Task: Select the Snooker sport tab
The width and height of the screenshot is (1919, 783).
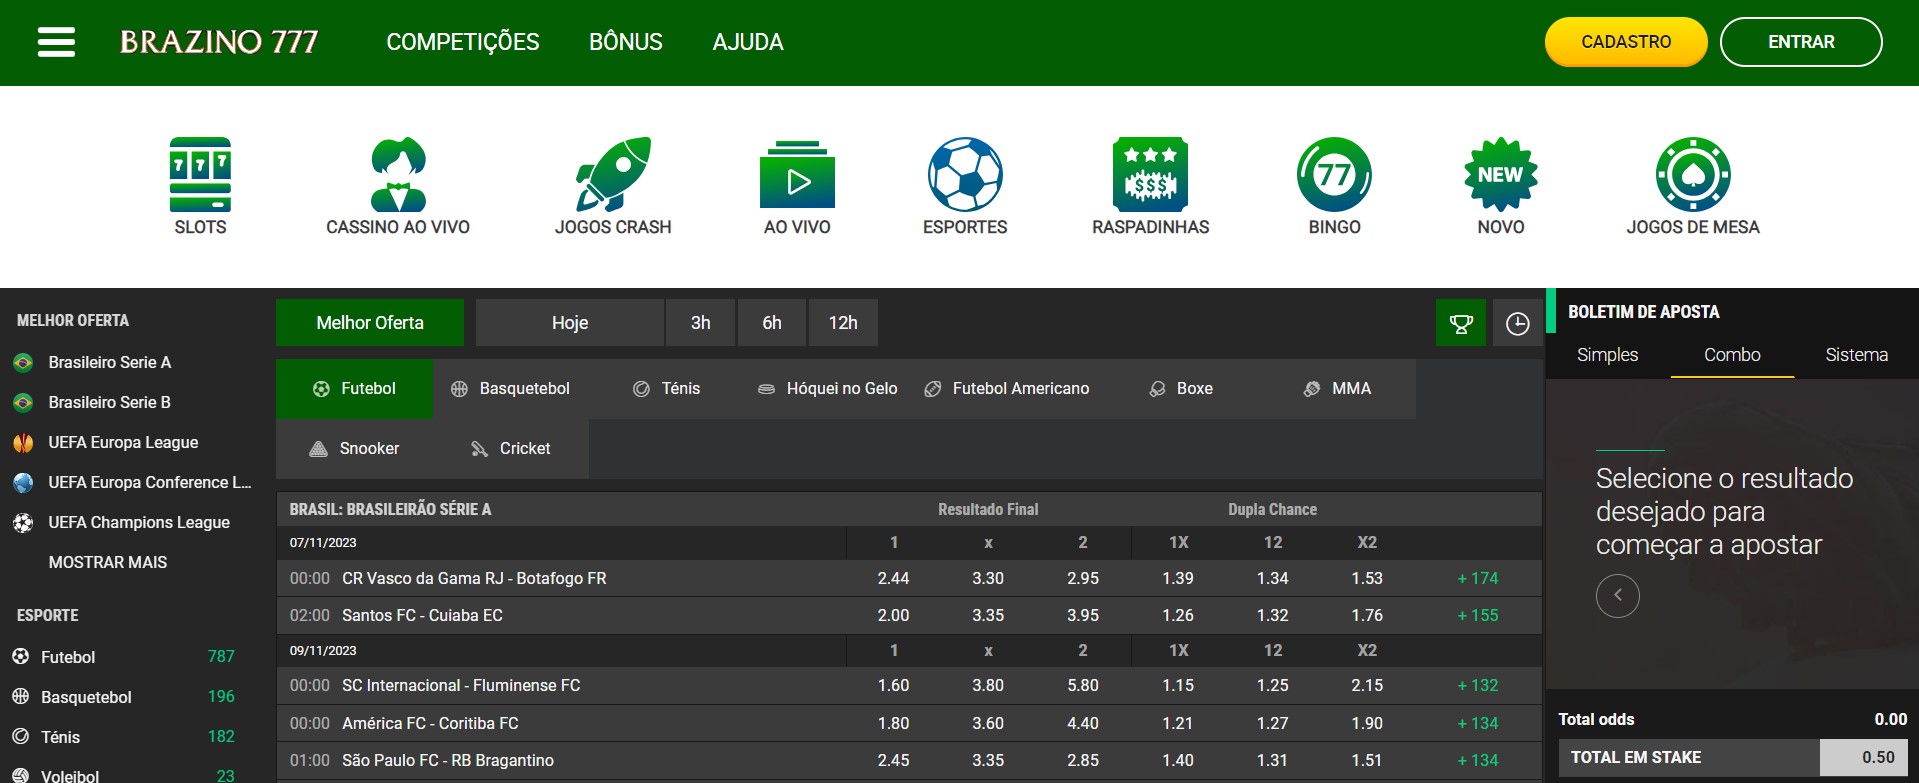Action: point(354,448)
